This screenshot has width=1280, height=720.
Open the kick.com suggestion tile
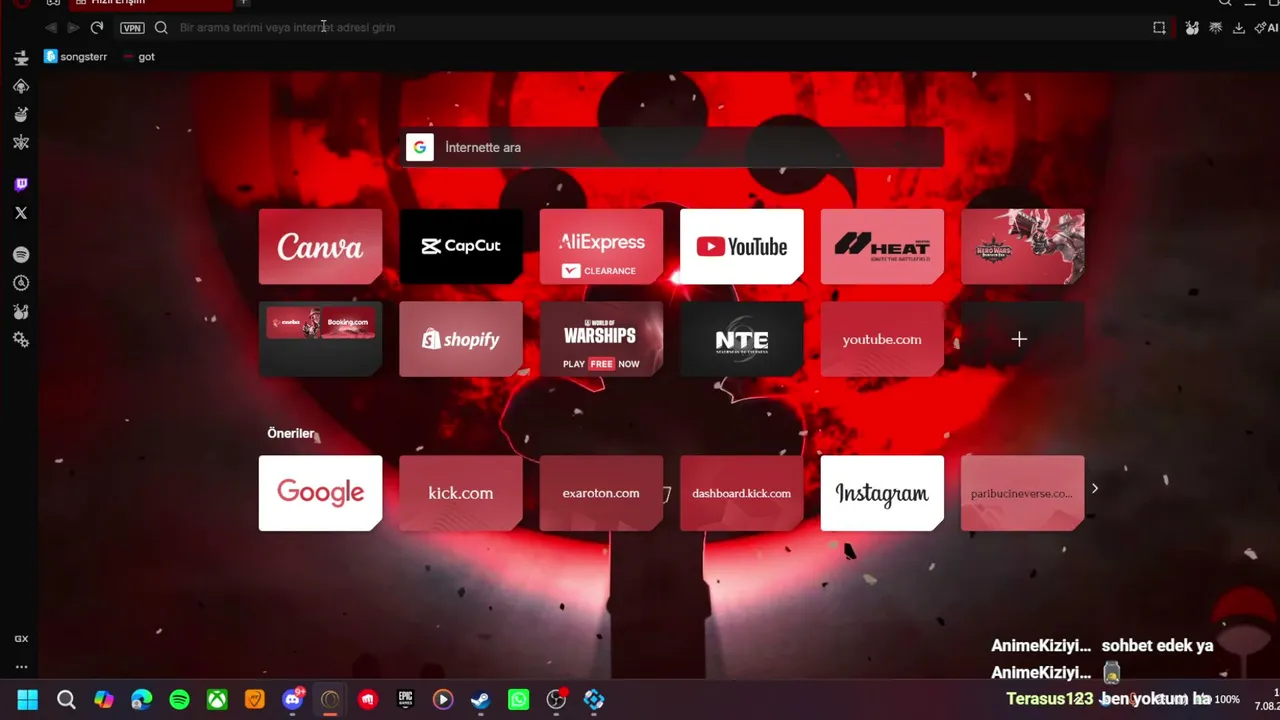click(461, 493)
